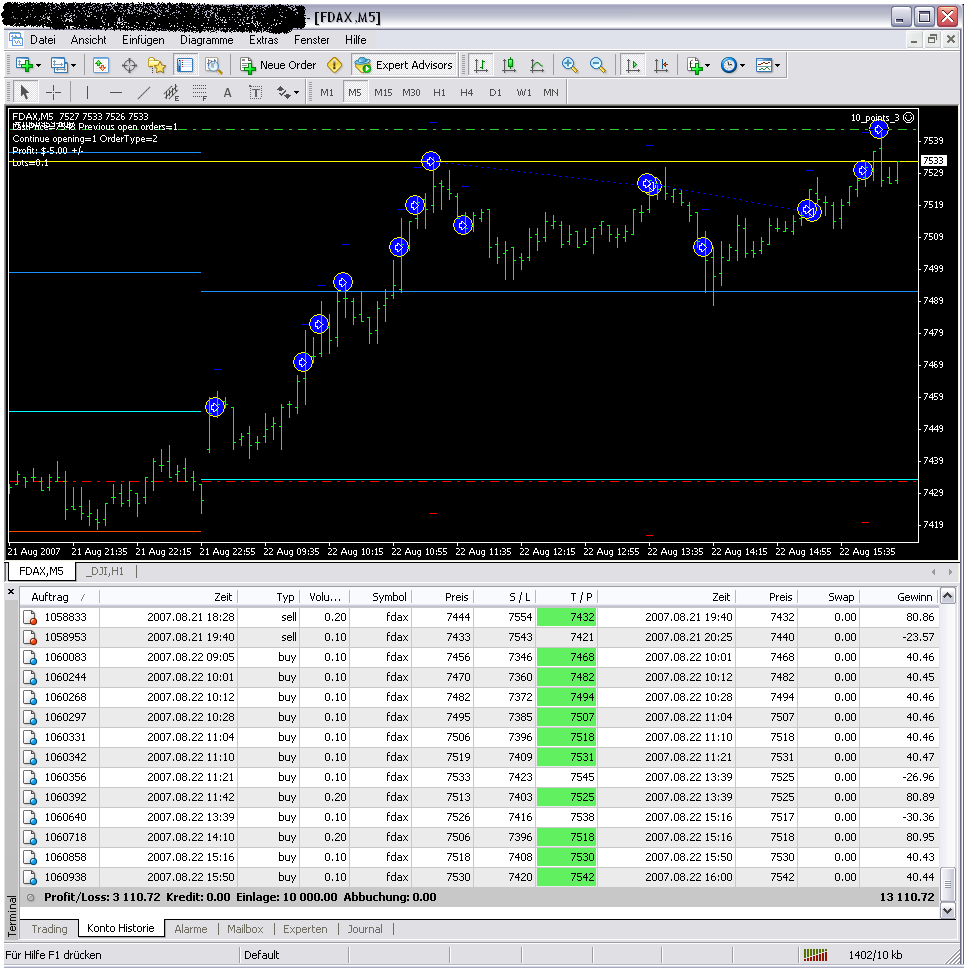This screenshot has width=964, height=968.
Task: Select the text label tool (A)
Action: click(x=227, y=93)
